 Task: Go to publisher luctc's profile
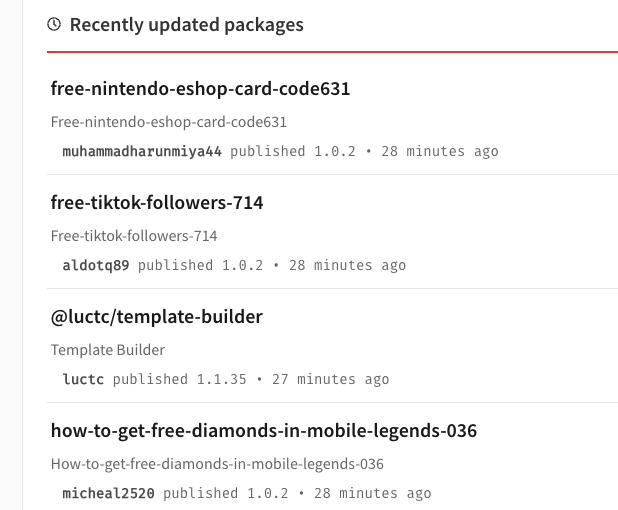tap(83, 379)
